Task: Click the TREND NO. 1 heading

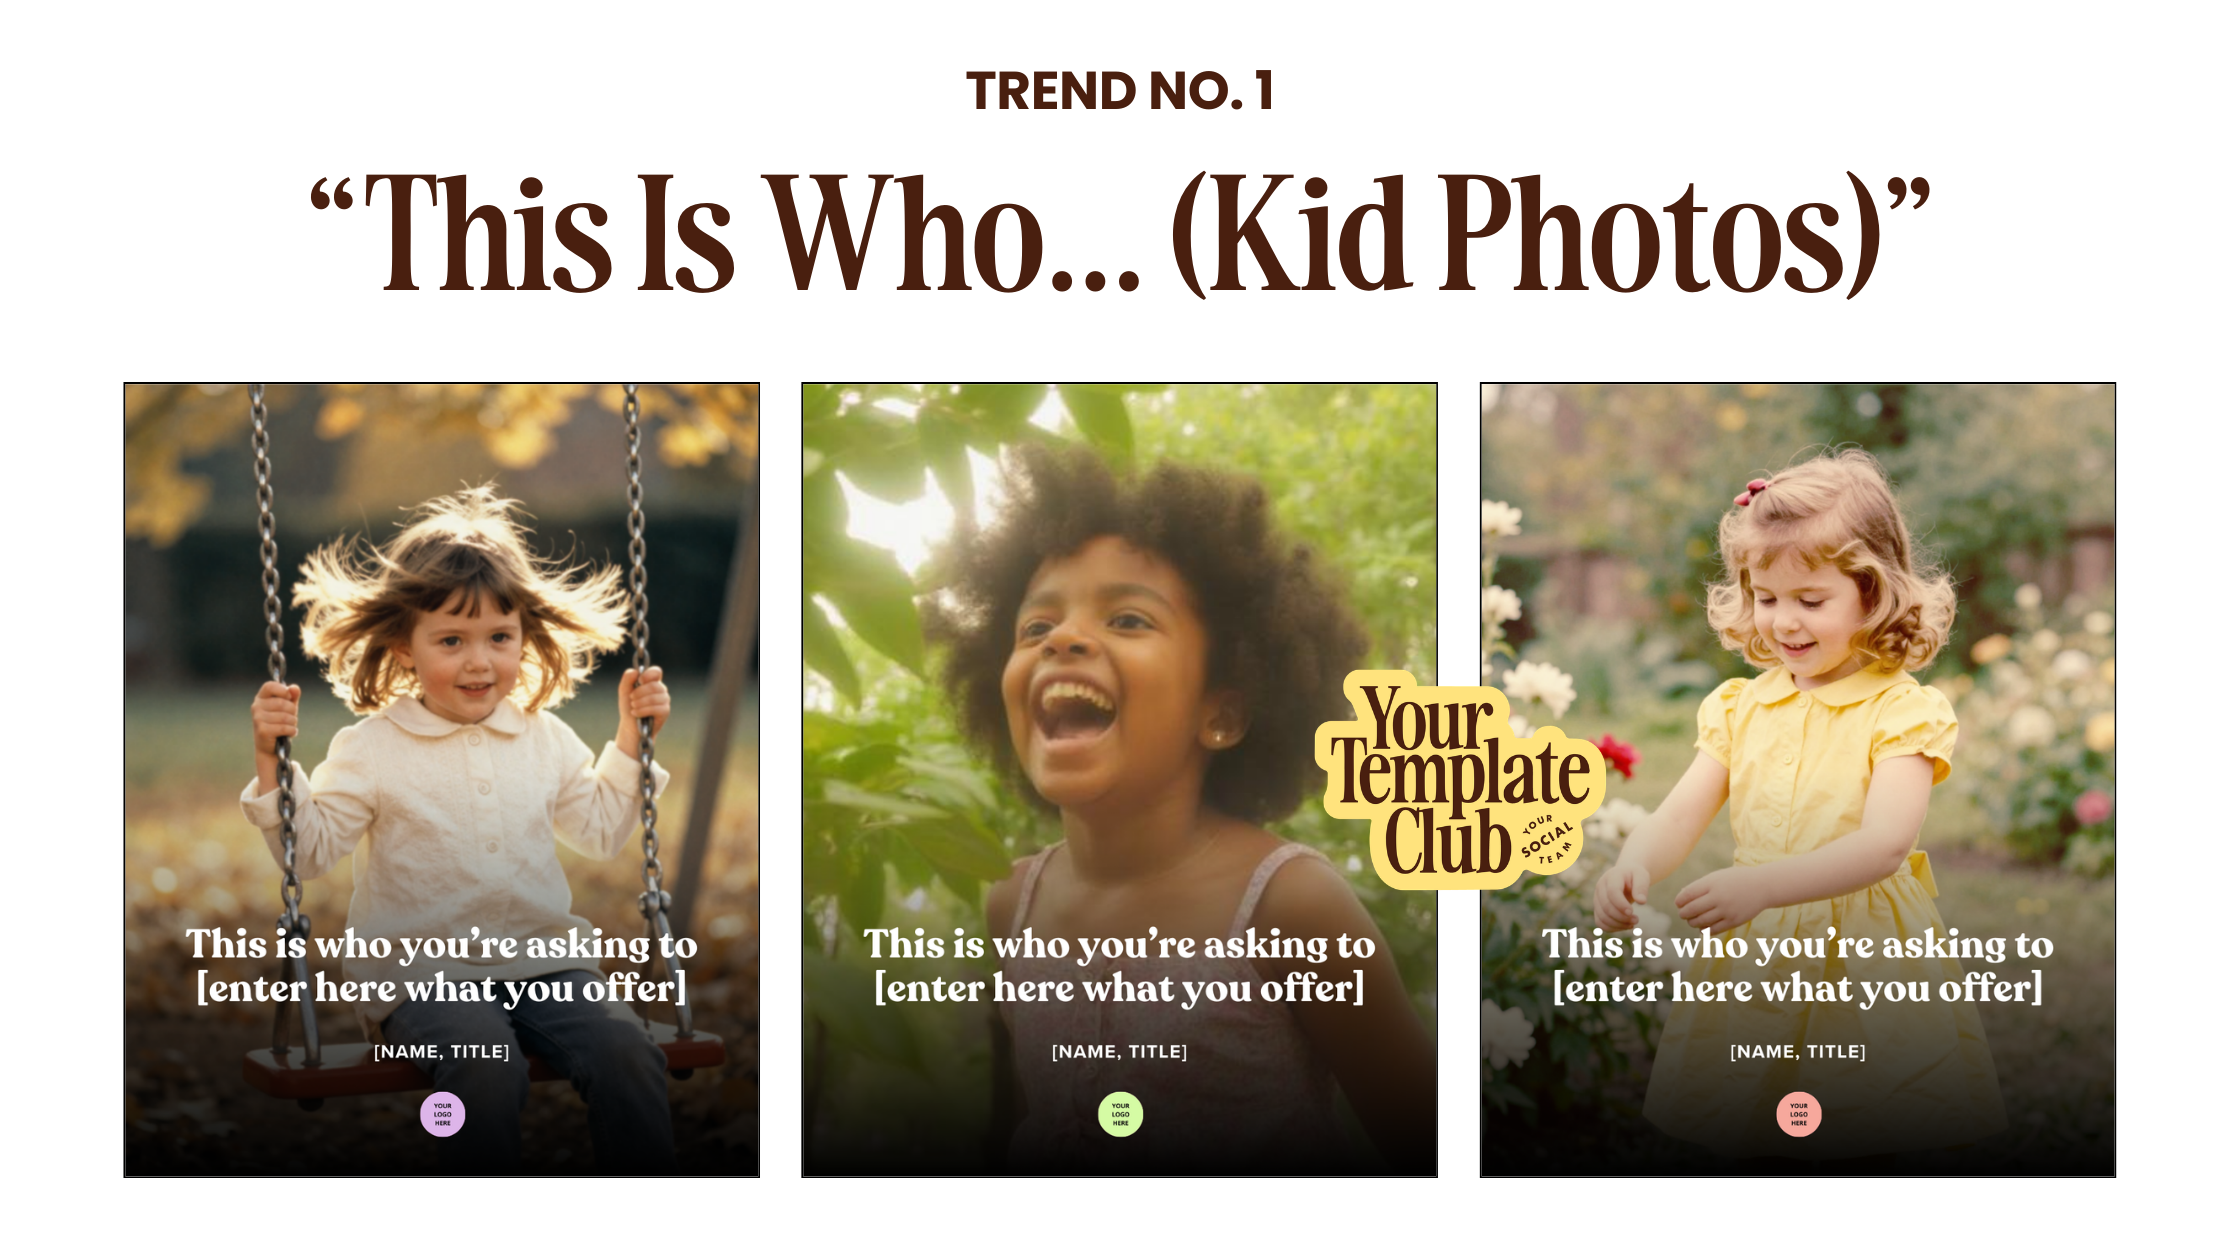Action: (x=1120, y=91)
